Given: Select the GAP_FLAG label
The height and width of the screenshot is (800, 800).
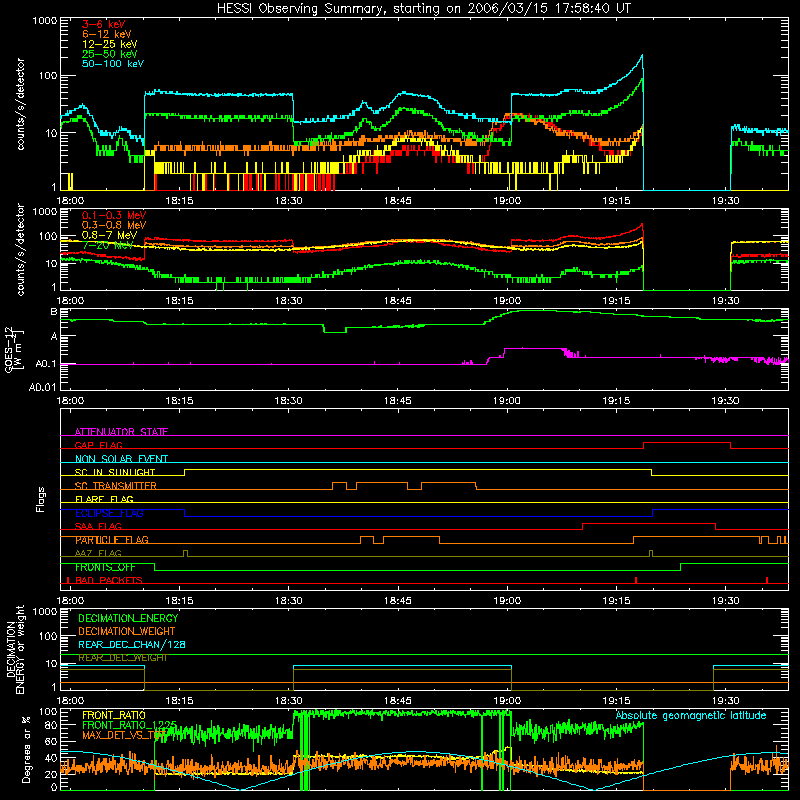Looking at the screenshot, I should [98, 445].
